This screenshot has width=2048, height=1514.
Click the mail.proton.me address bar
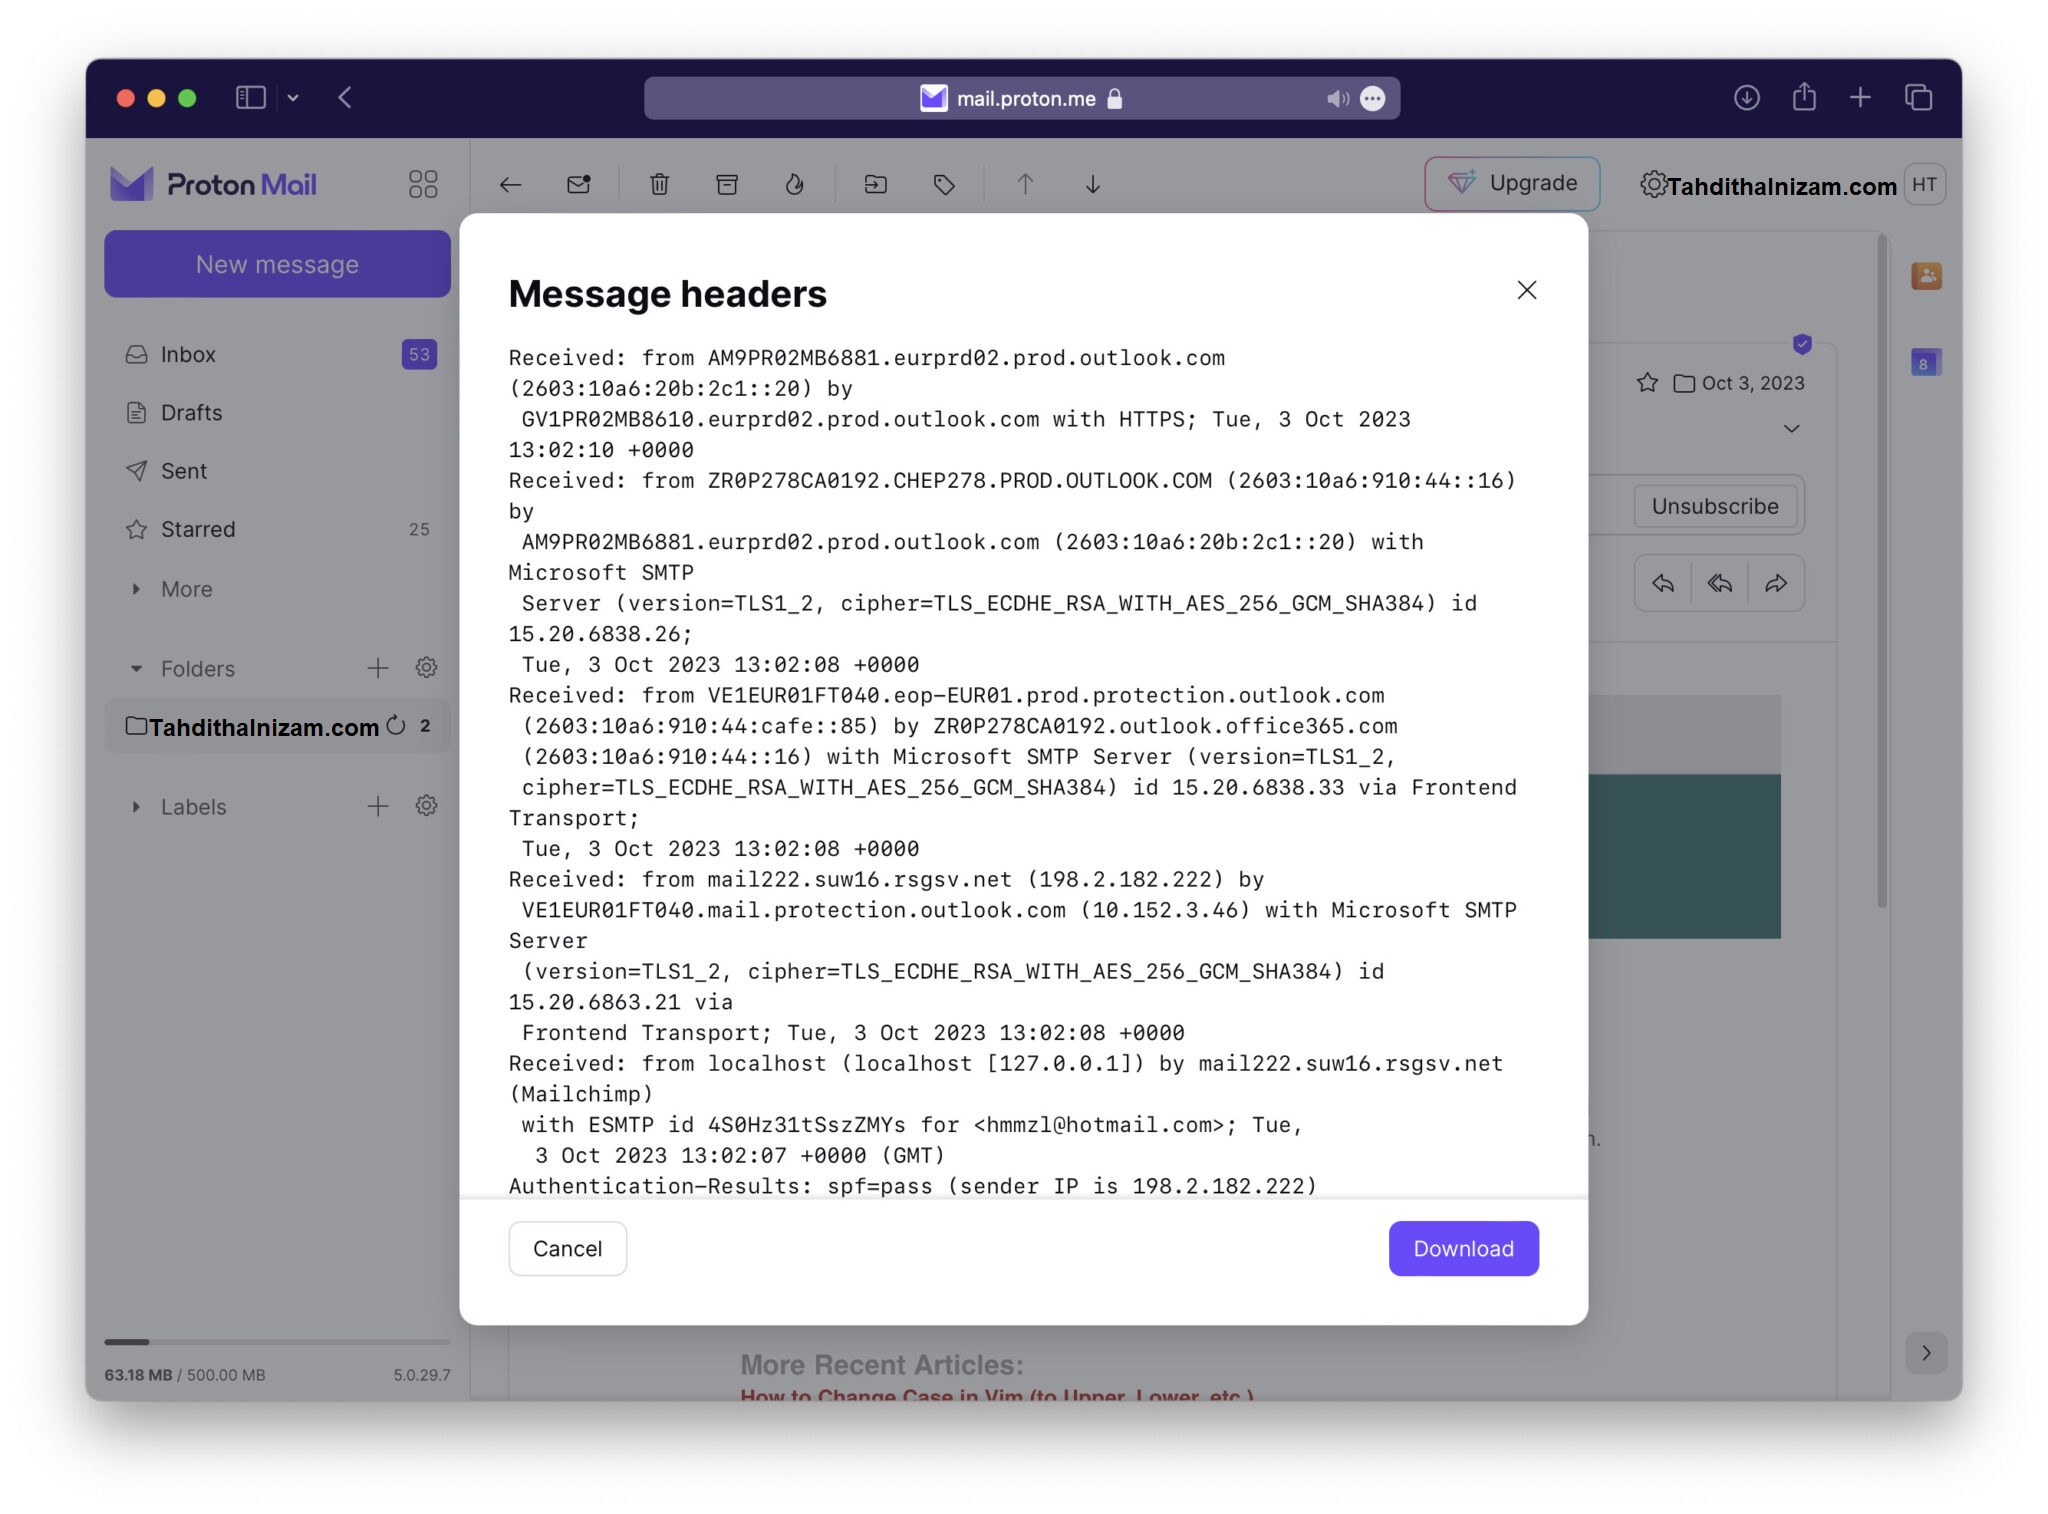coord(1022,98)
